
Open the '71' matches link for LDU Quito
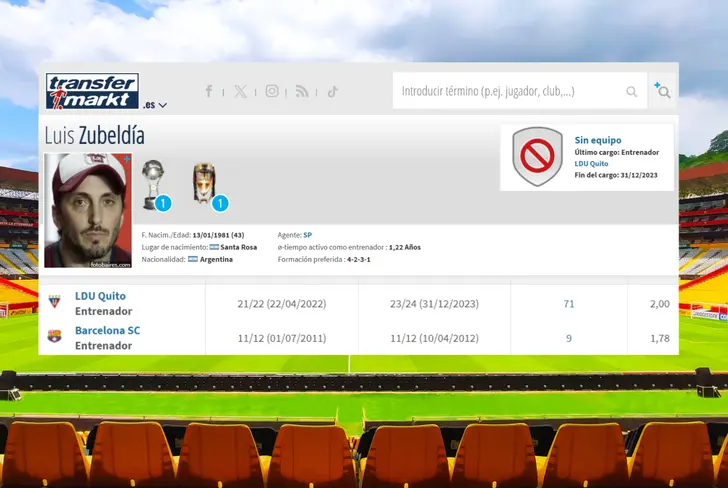[569, 304]
